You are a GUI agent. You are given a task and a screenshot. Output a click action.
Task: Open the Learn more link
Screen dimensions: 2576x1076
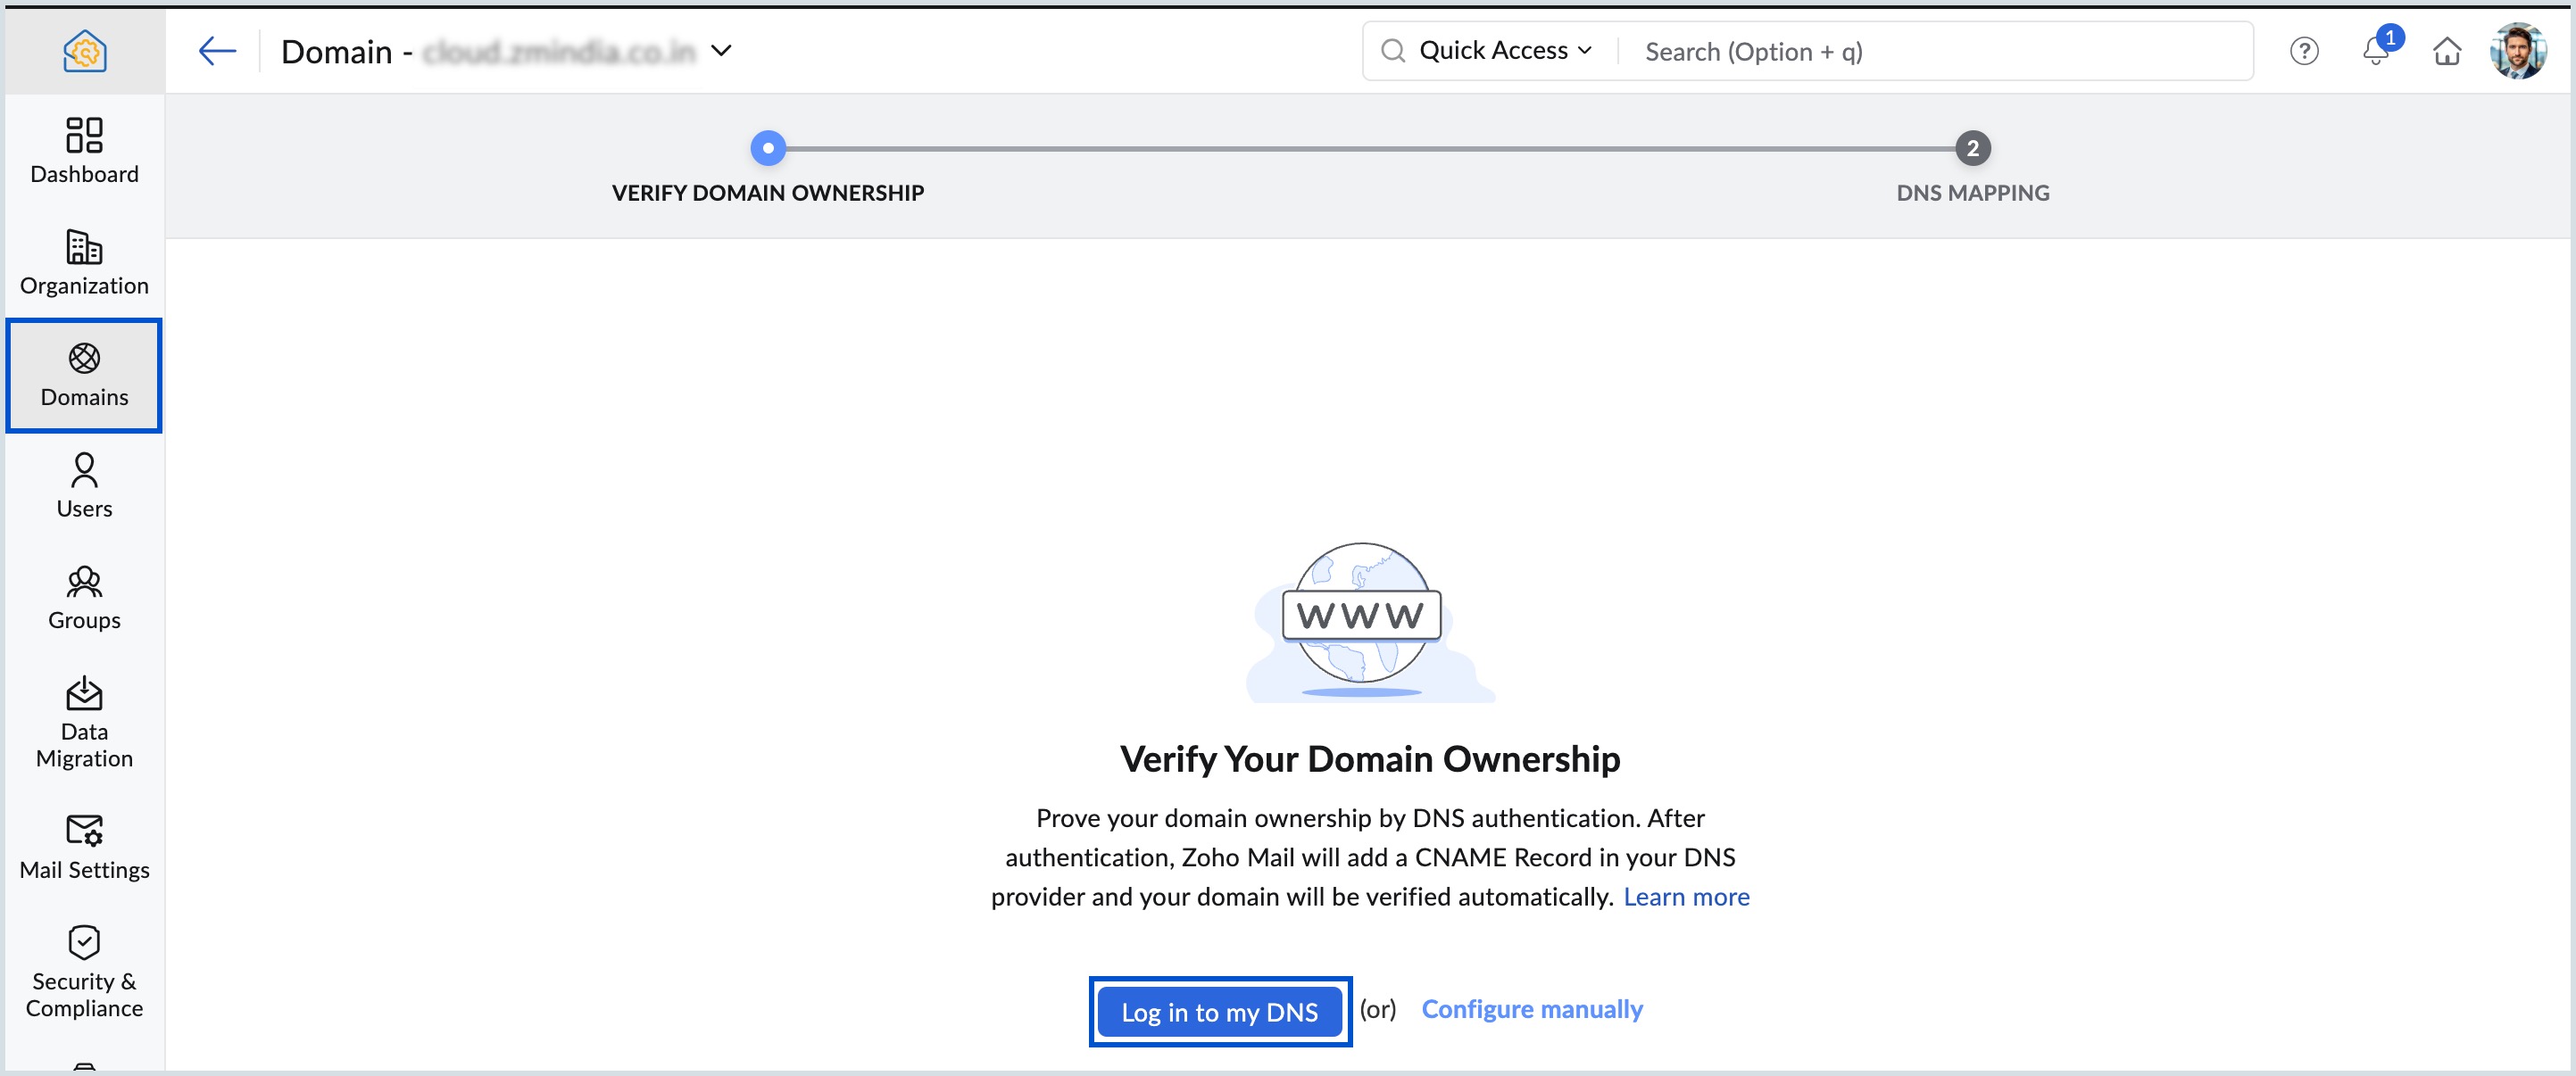1686,896
